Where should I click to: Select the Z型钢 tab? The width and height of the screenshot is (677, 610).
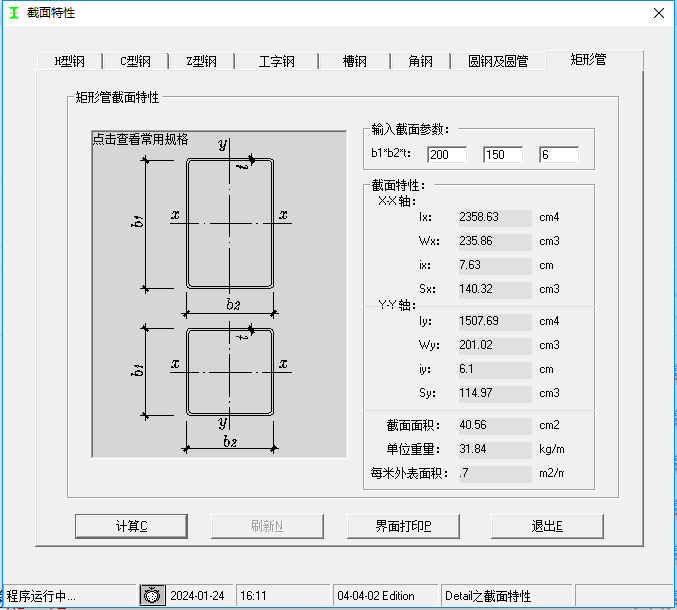pos(202,61)
